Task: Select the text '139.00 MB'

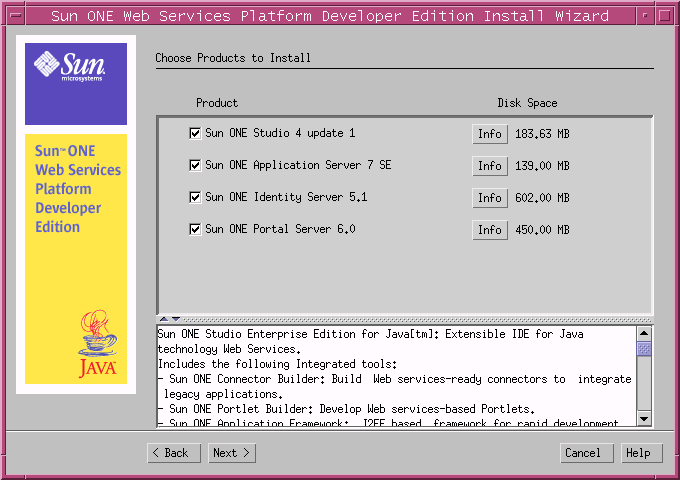Action: (542, 166)
